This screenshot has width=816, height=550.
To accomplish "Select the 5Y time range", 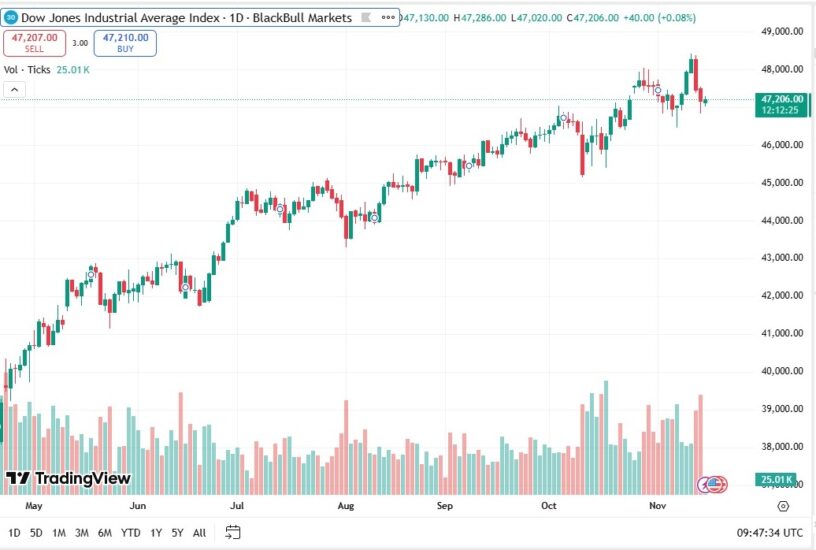I will pos(177,532).
